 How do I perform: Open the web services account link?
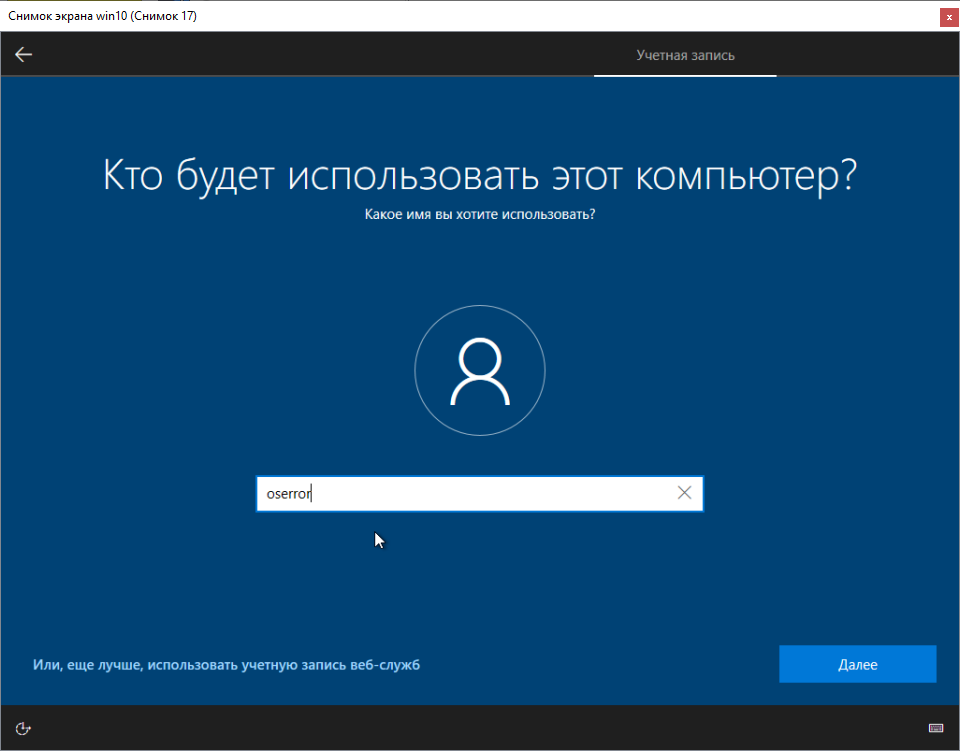pyautogui.click(x=227, y=665)
